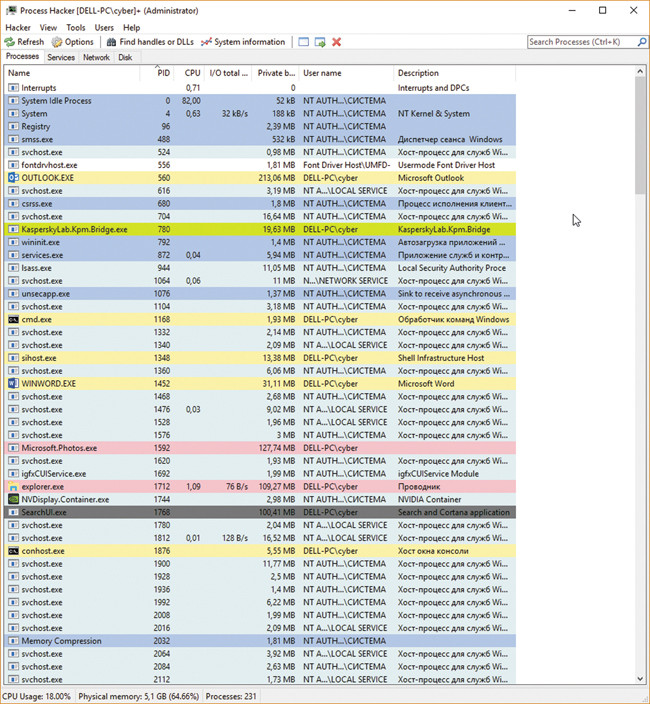The height and width of the screenshot is (704, 650).
Task: Click the cmd.exe console icon
Action: pyautogui.click(x=13, y=319)
